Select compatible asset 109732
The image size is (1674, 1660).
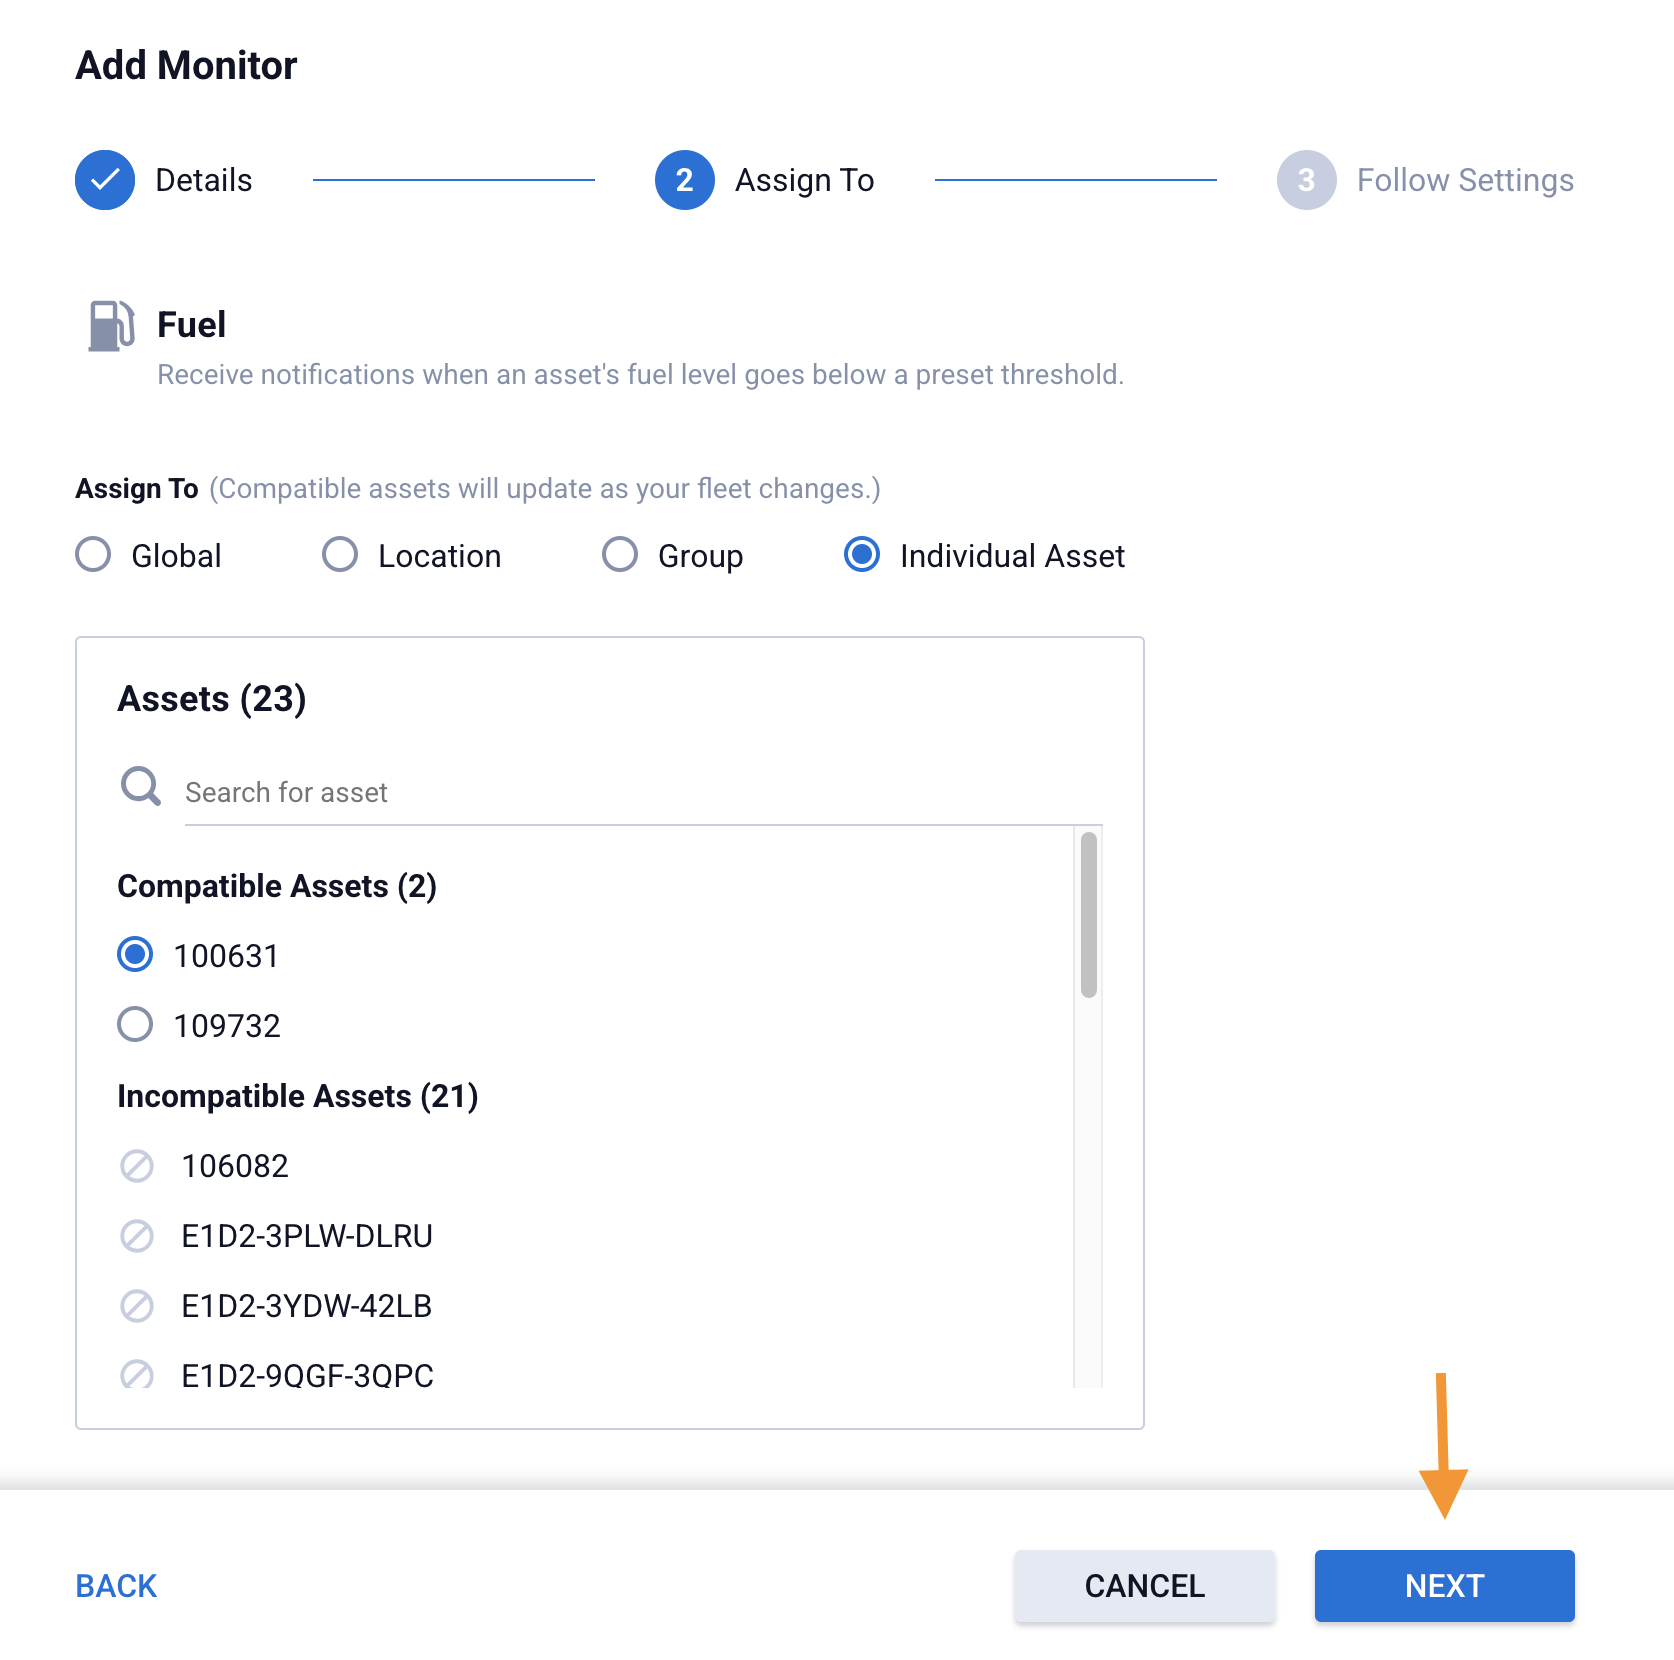click(x=135, y=1025)
